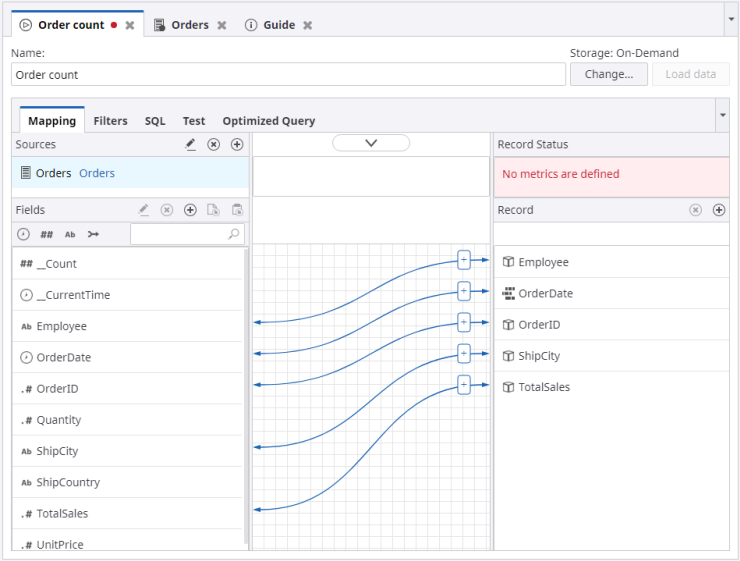The image size is (740, 561).
Task: Click the Change... storage button
Action: click(x=608, y=74)
